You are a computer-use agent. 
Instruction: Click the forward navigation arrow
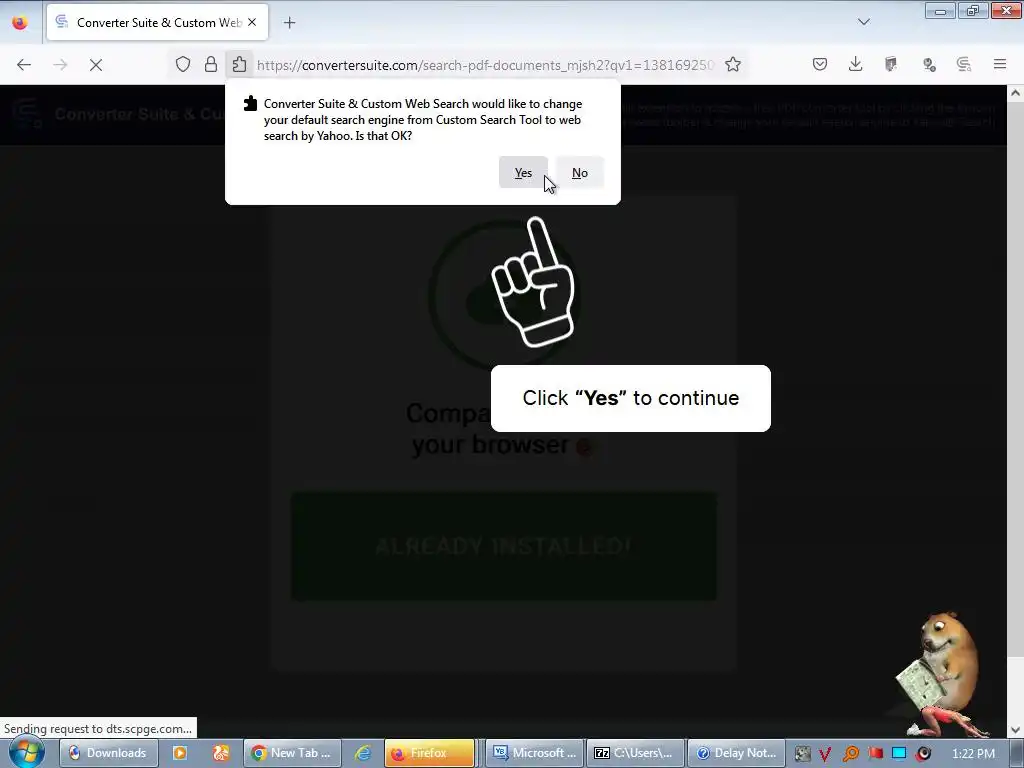click(60, 65)
